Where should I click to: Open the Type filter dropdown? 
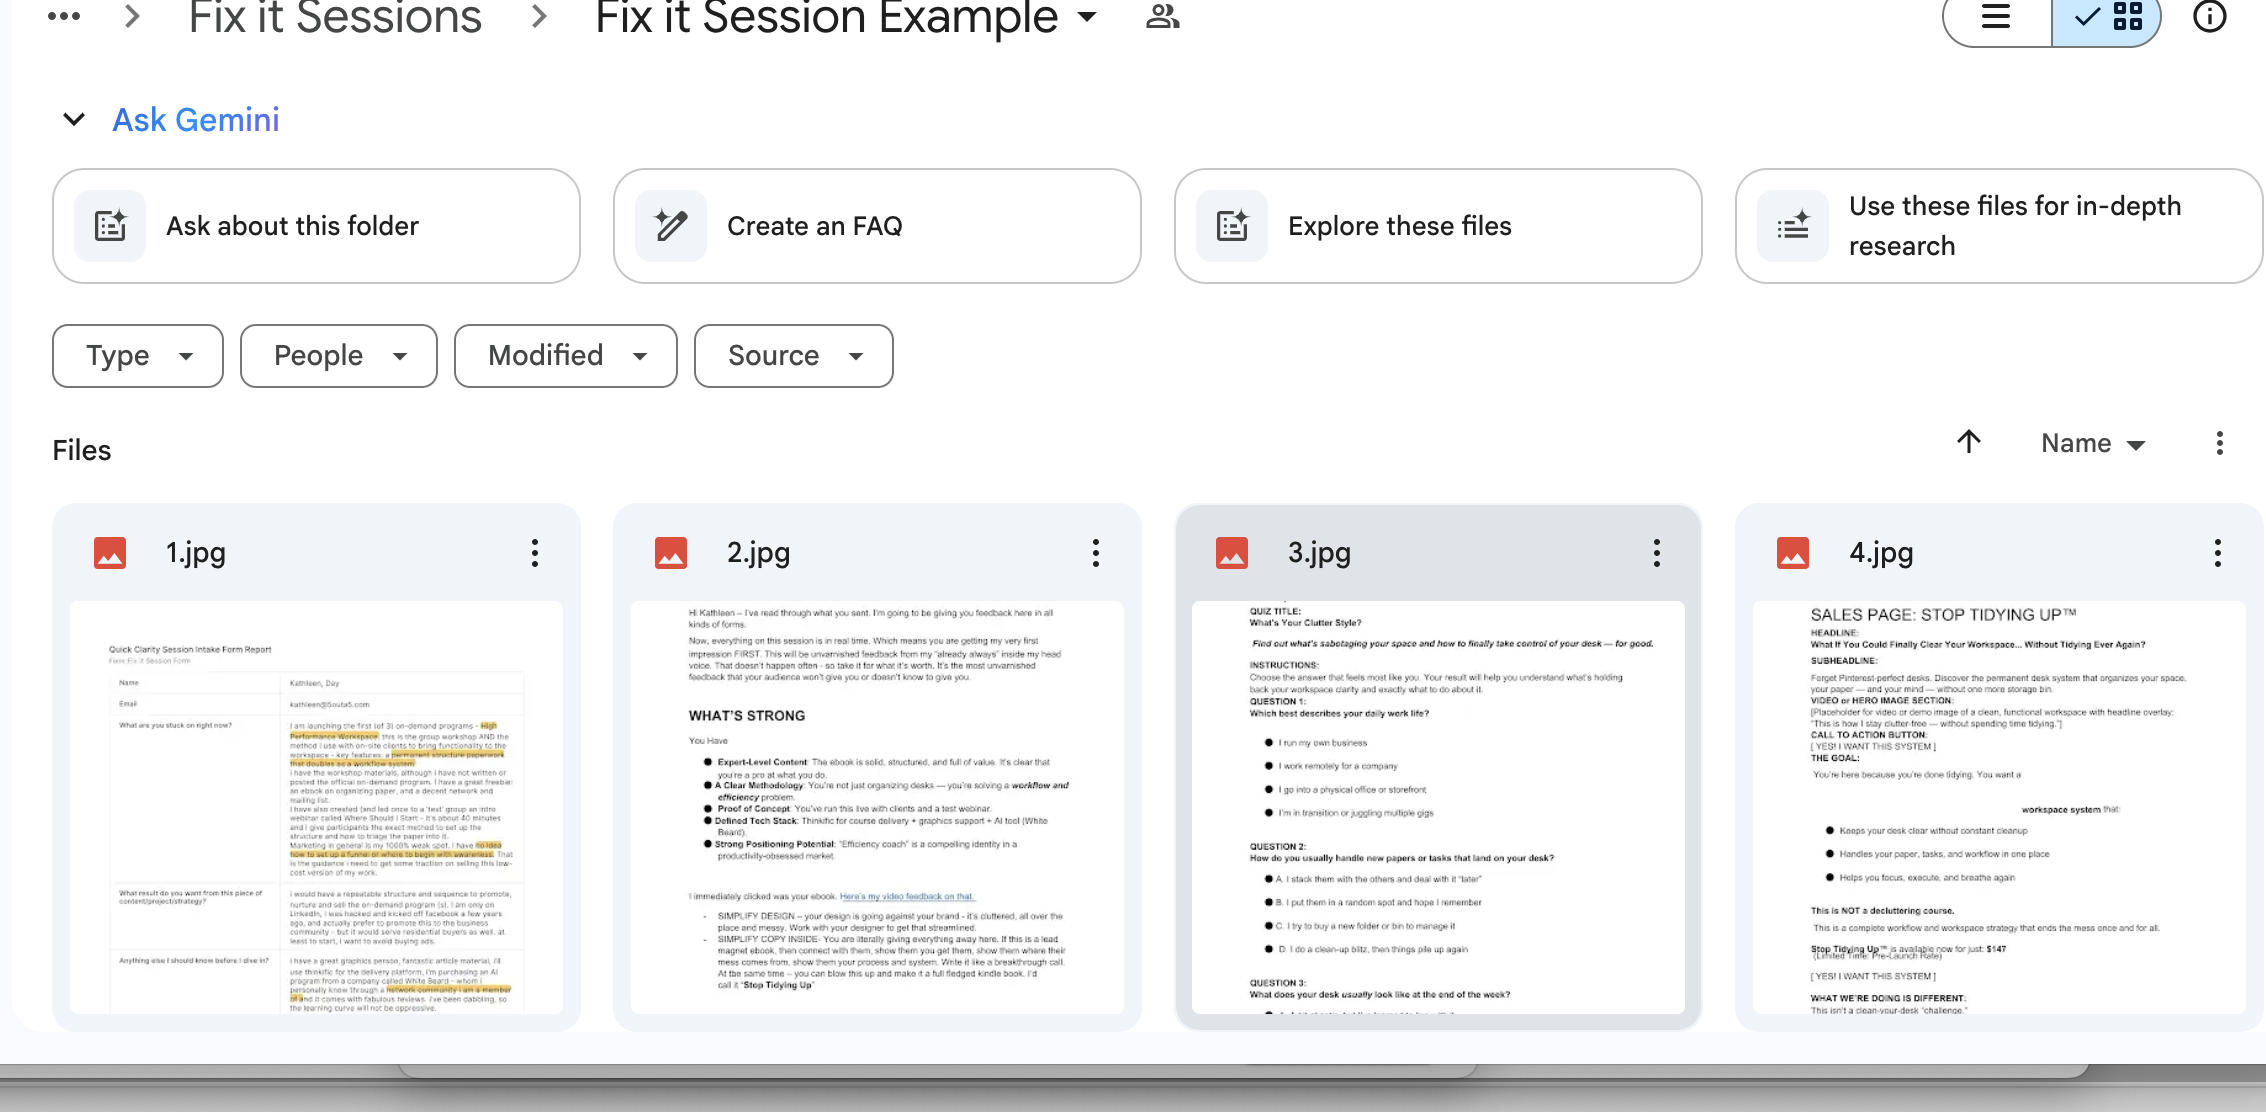click(x=138, y=356)
